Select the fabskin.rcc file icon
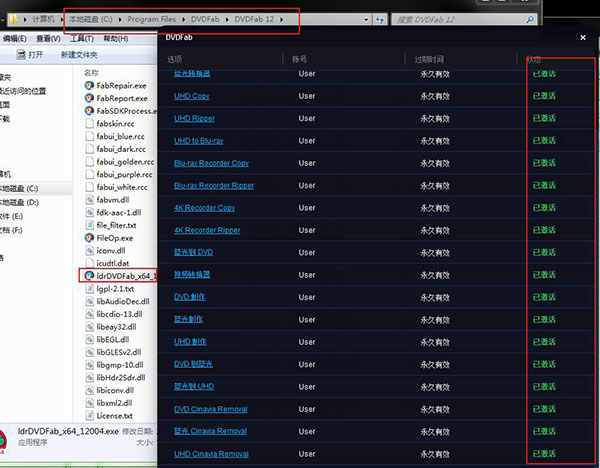This screenshot has height=468, width=600. click(x=90, y=123)
